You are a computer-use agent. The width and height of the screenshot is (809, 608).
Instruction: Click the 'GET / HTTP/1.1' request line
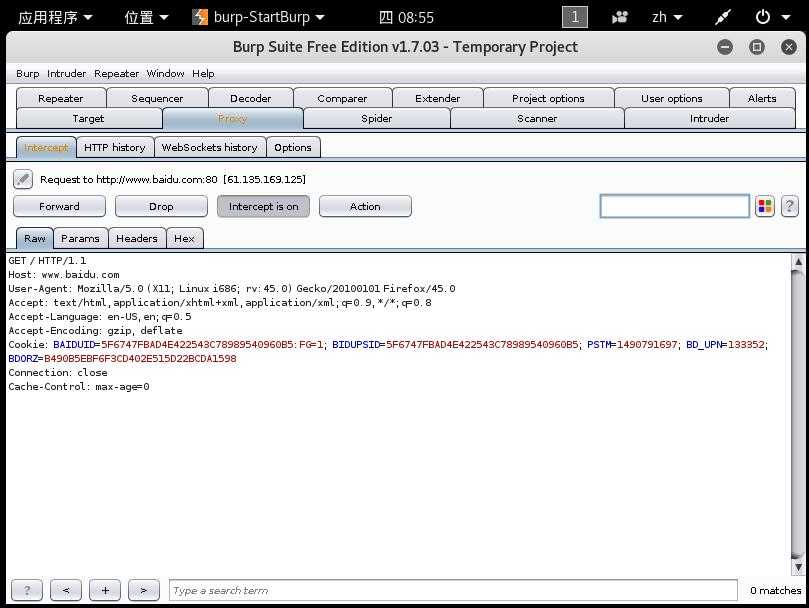tap(47, 261)
